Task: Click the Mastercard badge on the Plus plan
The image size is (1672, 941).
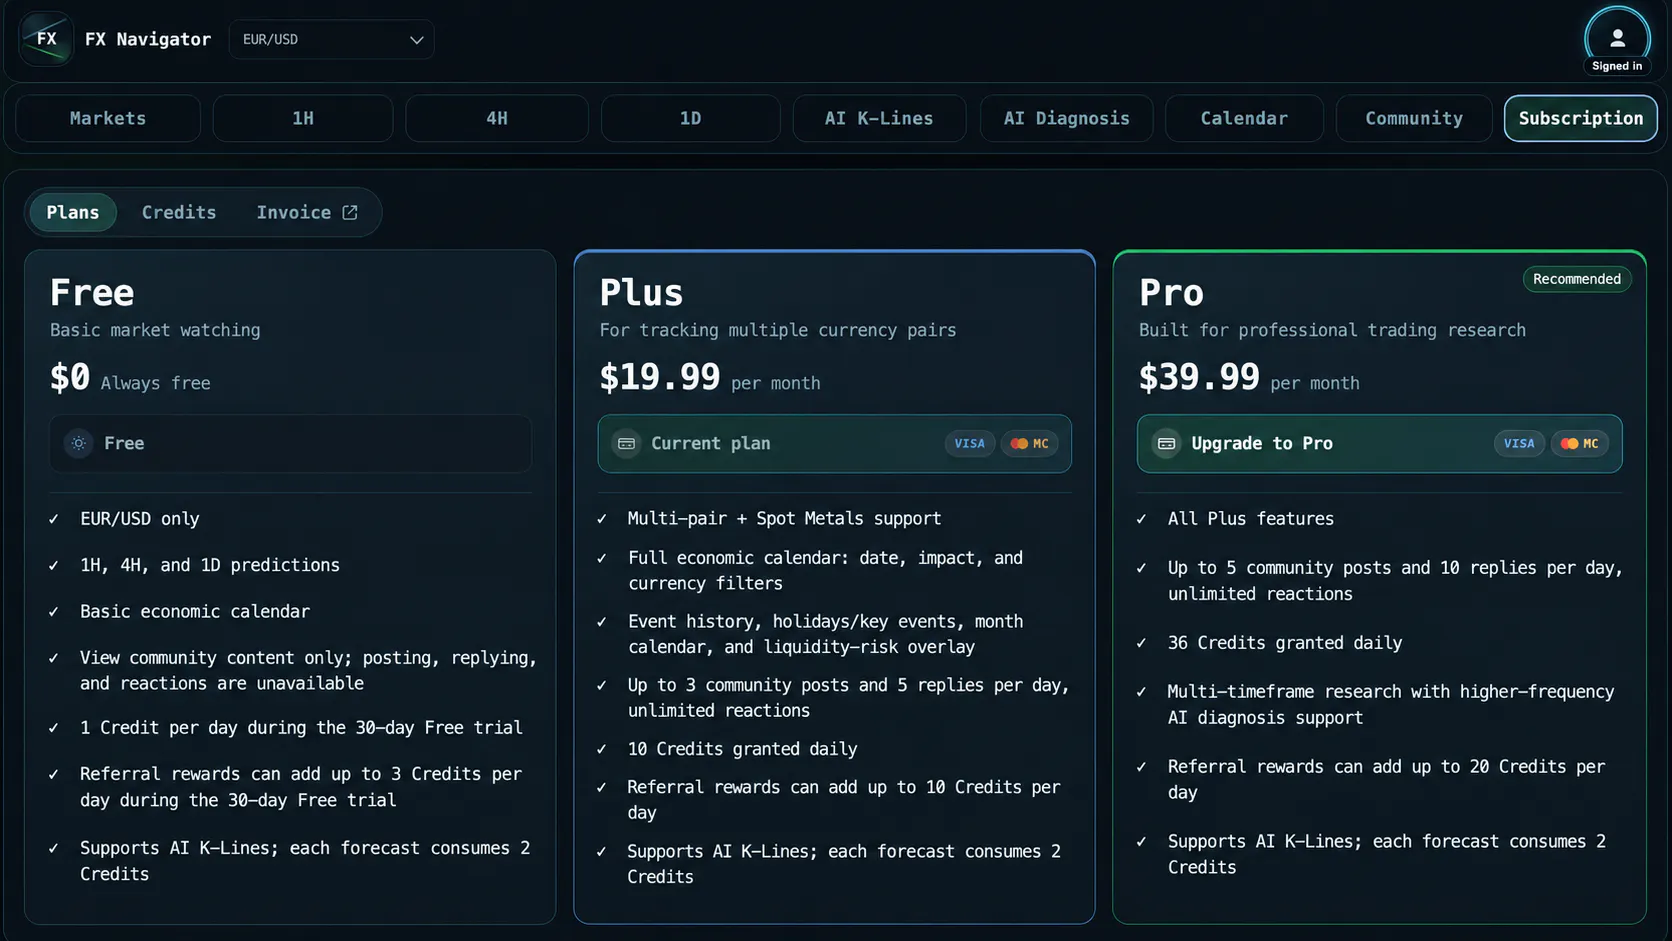Action: (1030, 443)
